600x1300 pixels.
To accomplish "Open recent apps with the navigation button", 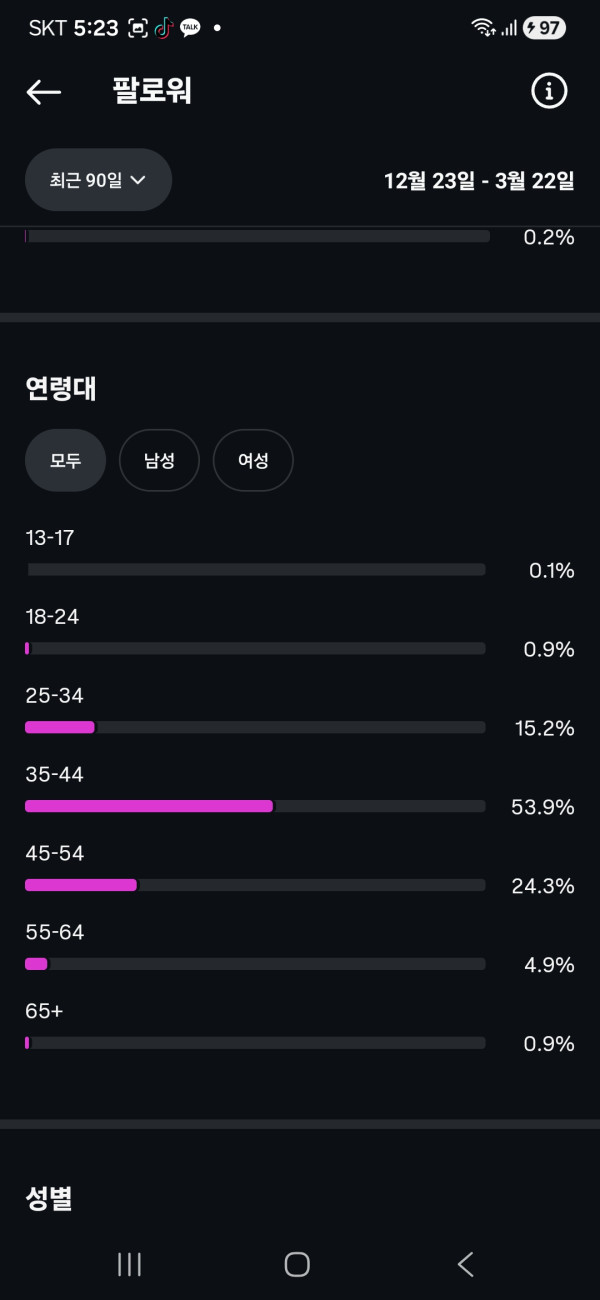I will point(129,1264).
